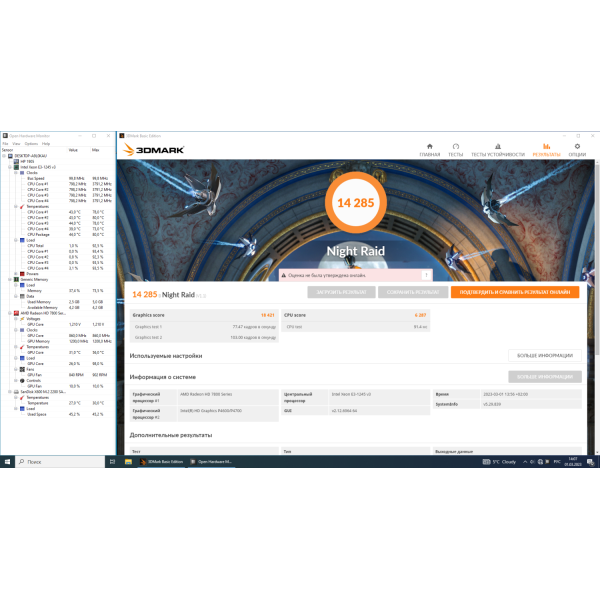Click the CPU score row

tap(355, 315)
